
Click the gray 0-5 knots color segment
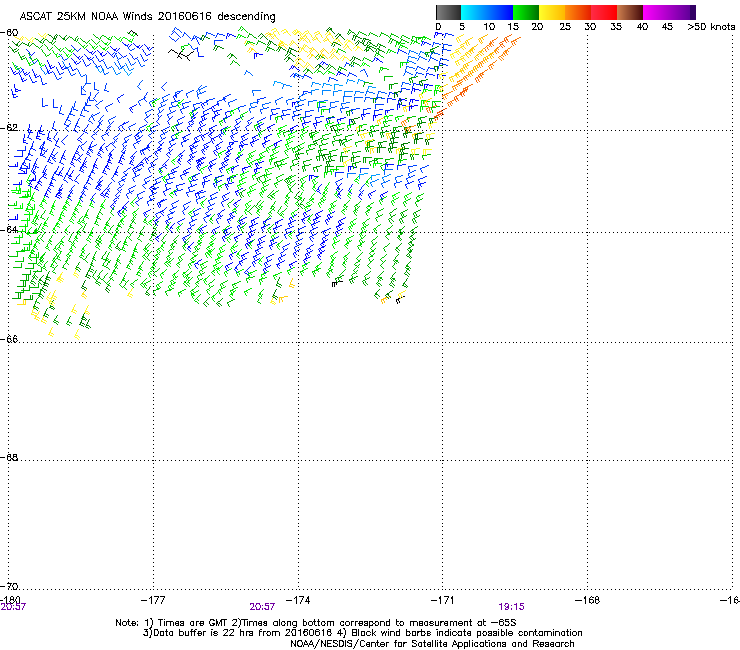(448, 12)
